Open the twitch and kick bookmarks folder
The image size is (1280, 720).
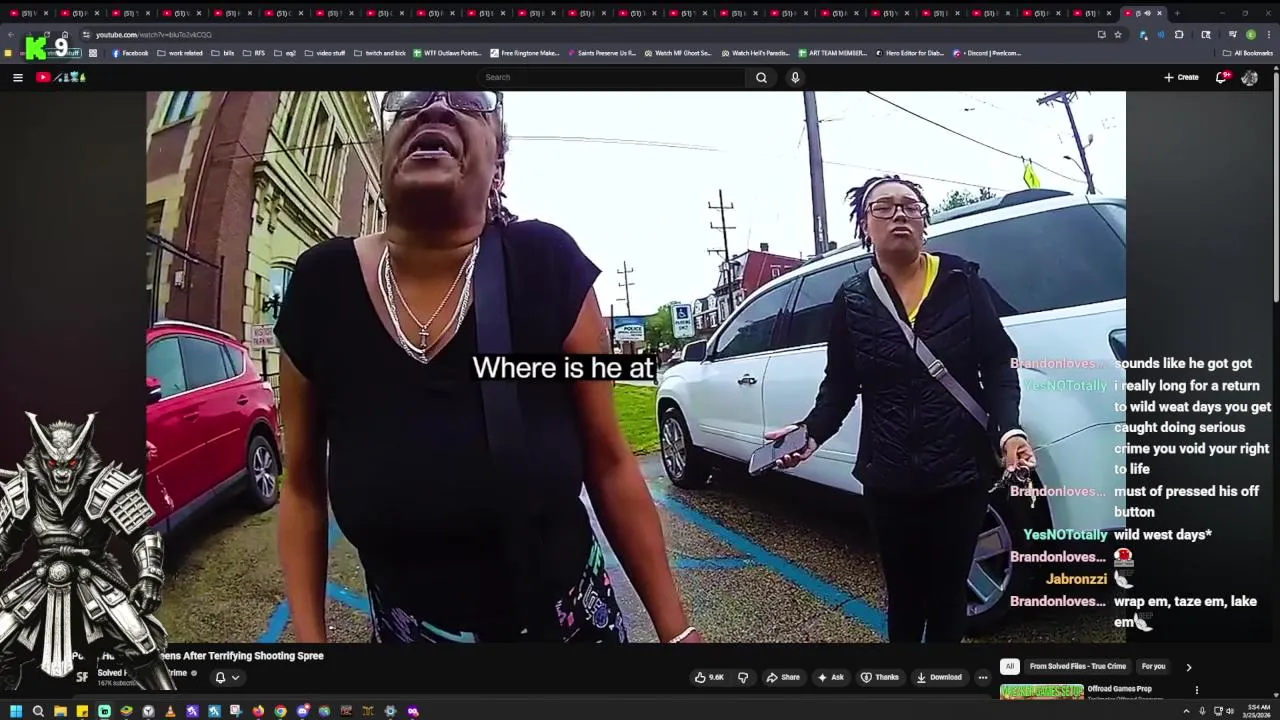coord(379,53)
